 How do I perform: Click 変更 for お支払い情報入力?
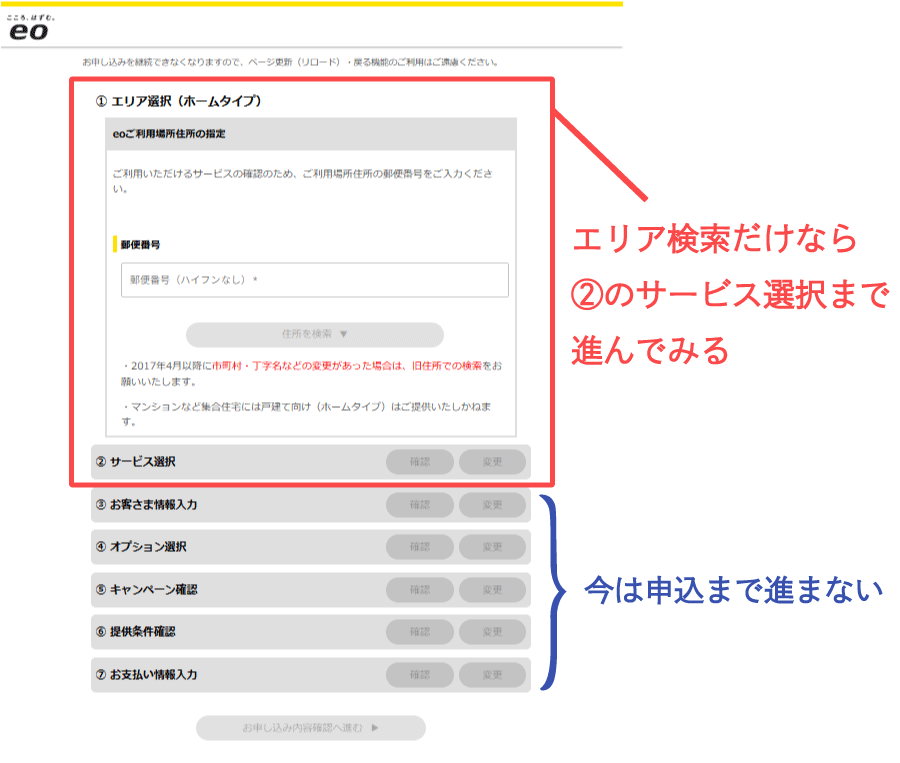coord(492,675)
